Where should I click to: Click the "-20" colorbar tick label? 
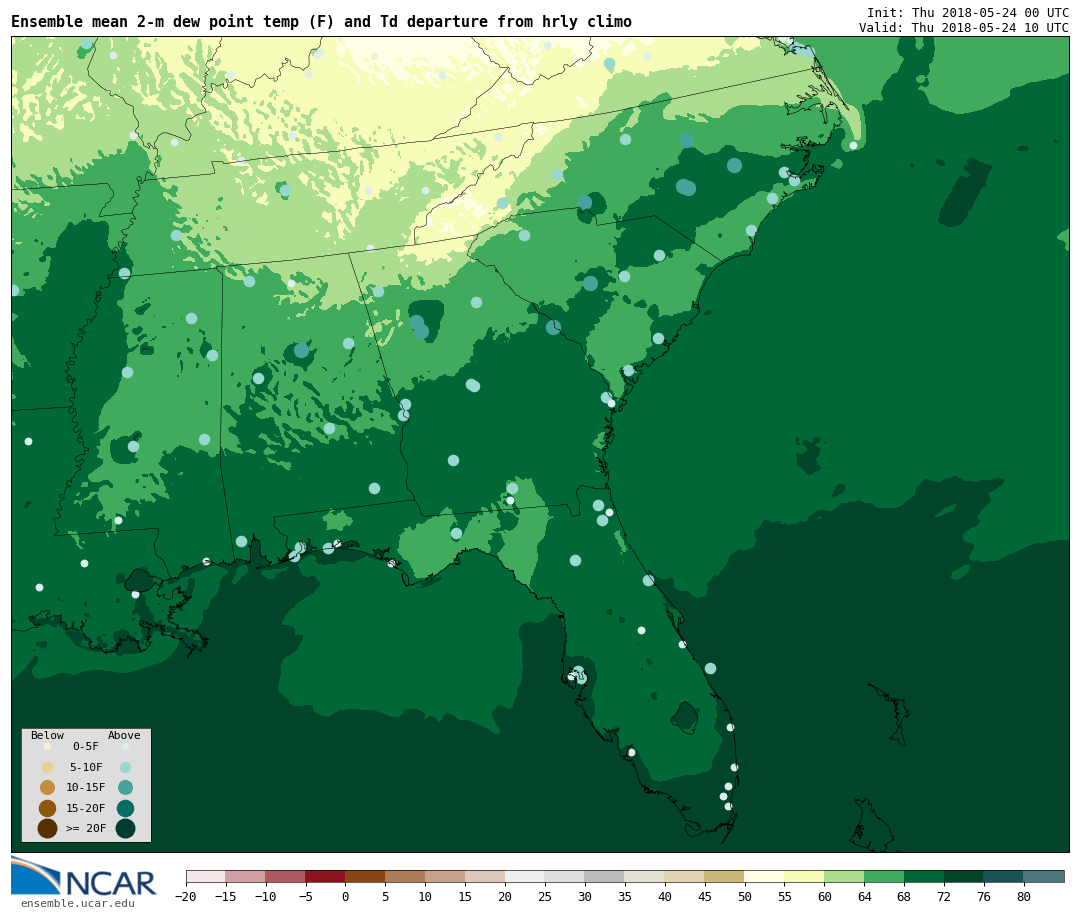(186, 896)
